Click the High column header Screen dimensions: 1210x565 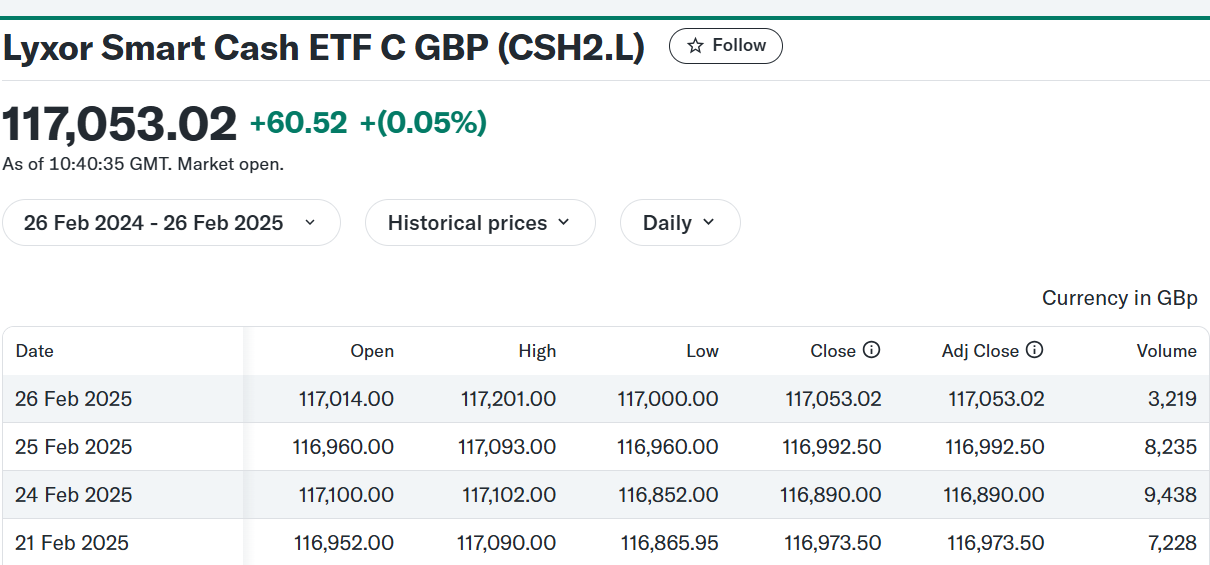point(537,351)
